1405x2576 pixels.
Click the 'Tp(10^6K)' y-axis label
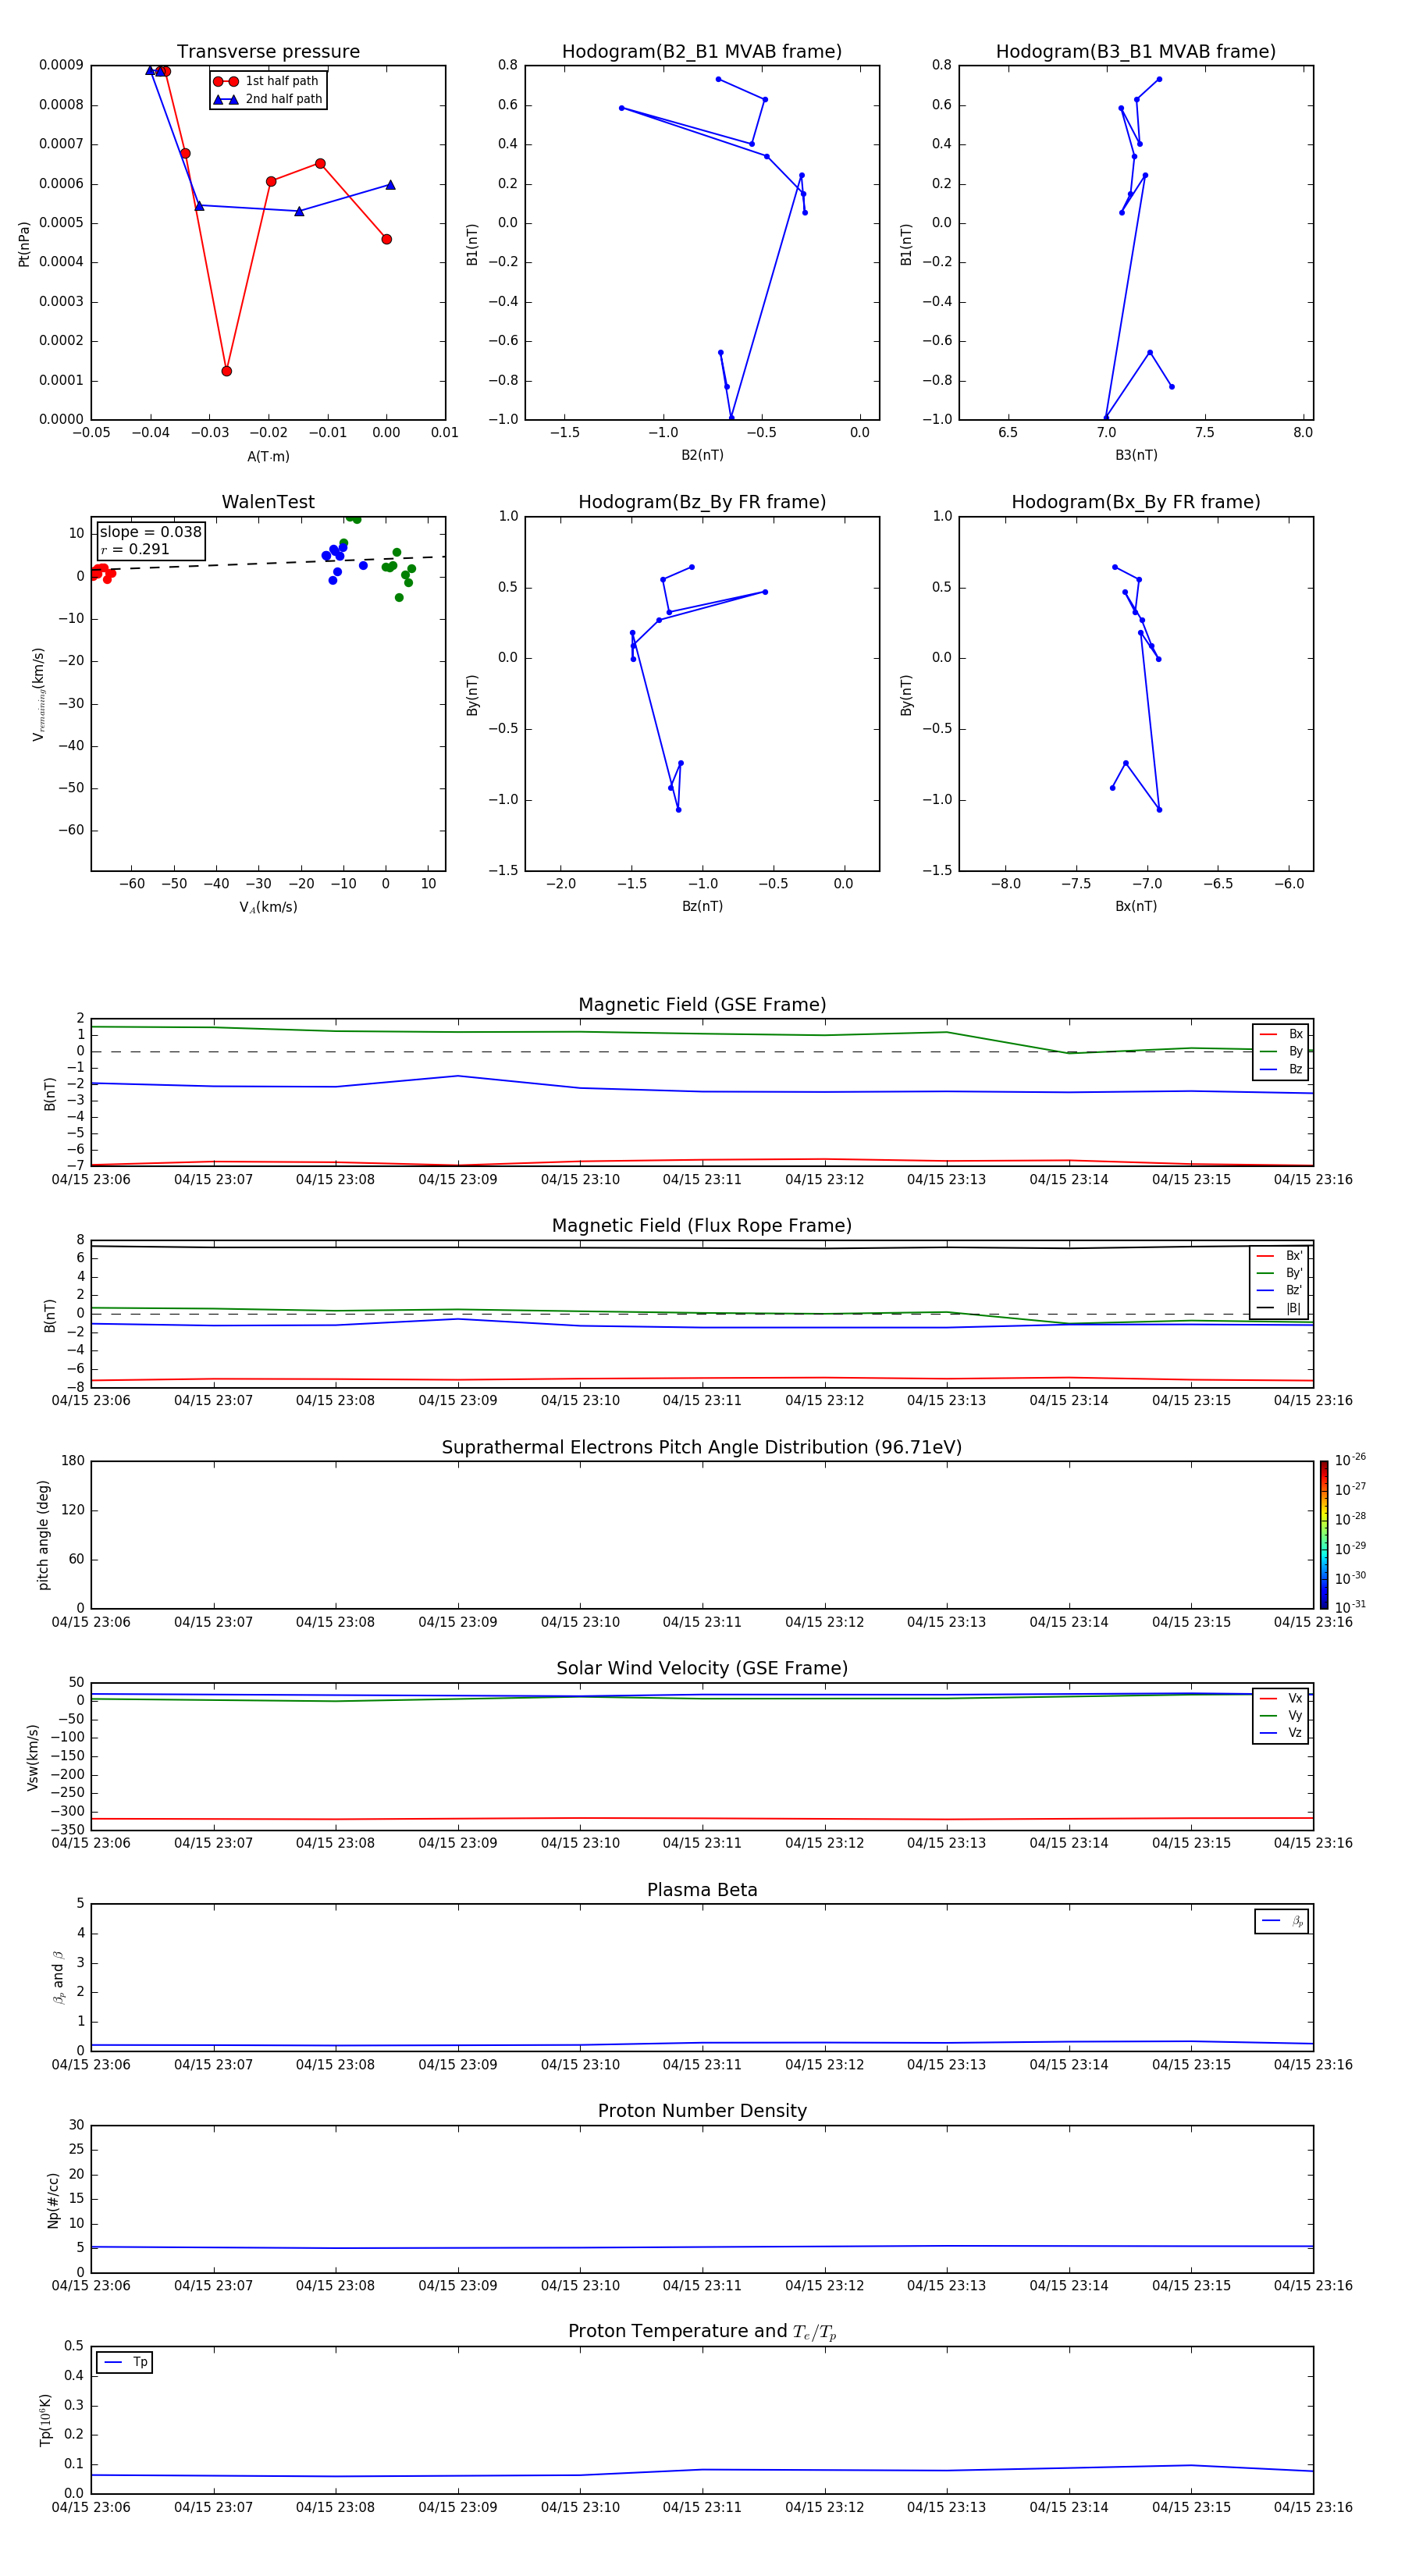(x=45, y=2420)
